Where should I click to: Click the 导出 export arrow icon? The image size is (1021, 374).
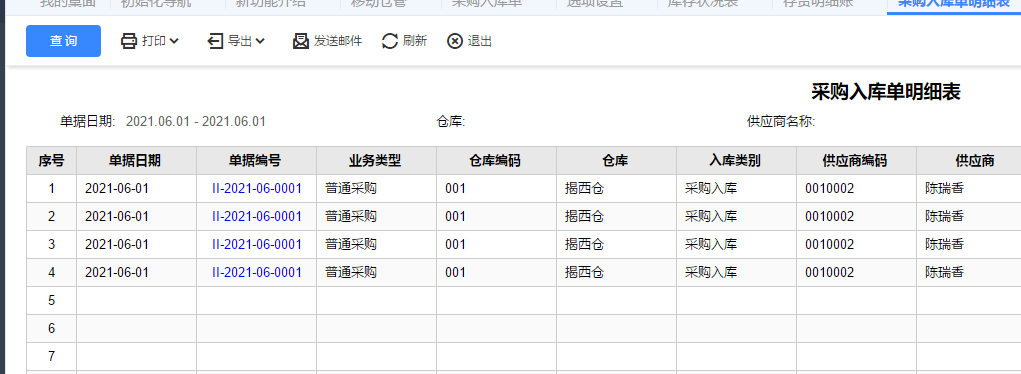(x=216, y=41)
